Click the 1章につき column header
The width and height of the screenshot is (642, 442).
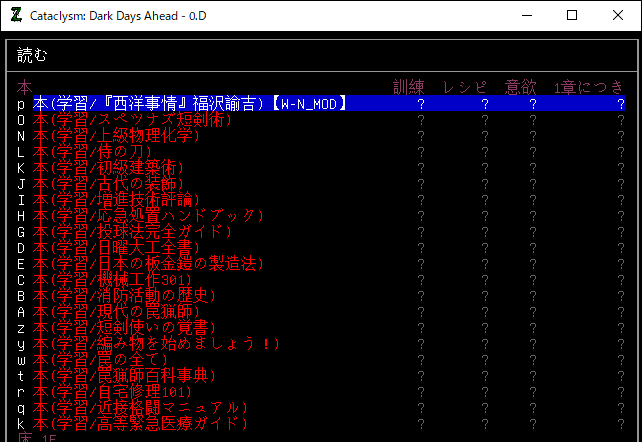(590, 87)
